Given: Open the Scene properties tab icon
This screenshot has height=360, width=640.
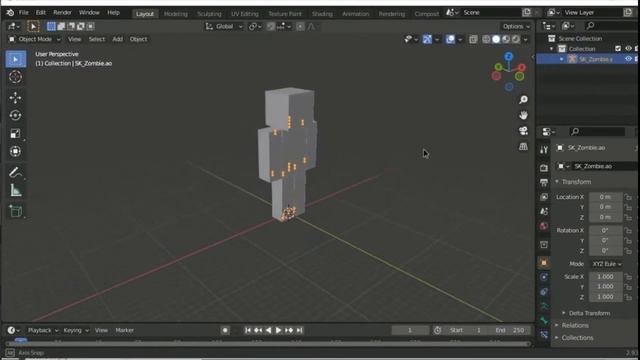Looking at the screenshot, I should pyautogui.click(x=544, y=211).
